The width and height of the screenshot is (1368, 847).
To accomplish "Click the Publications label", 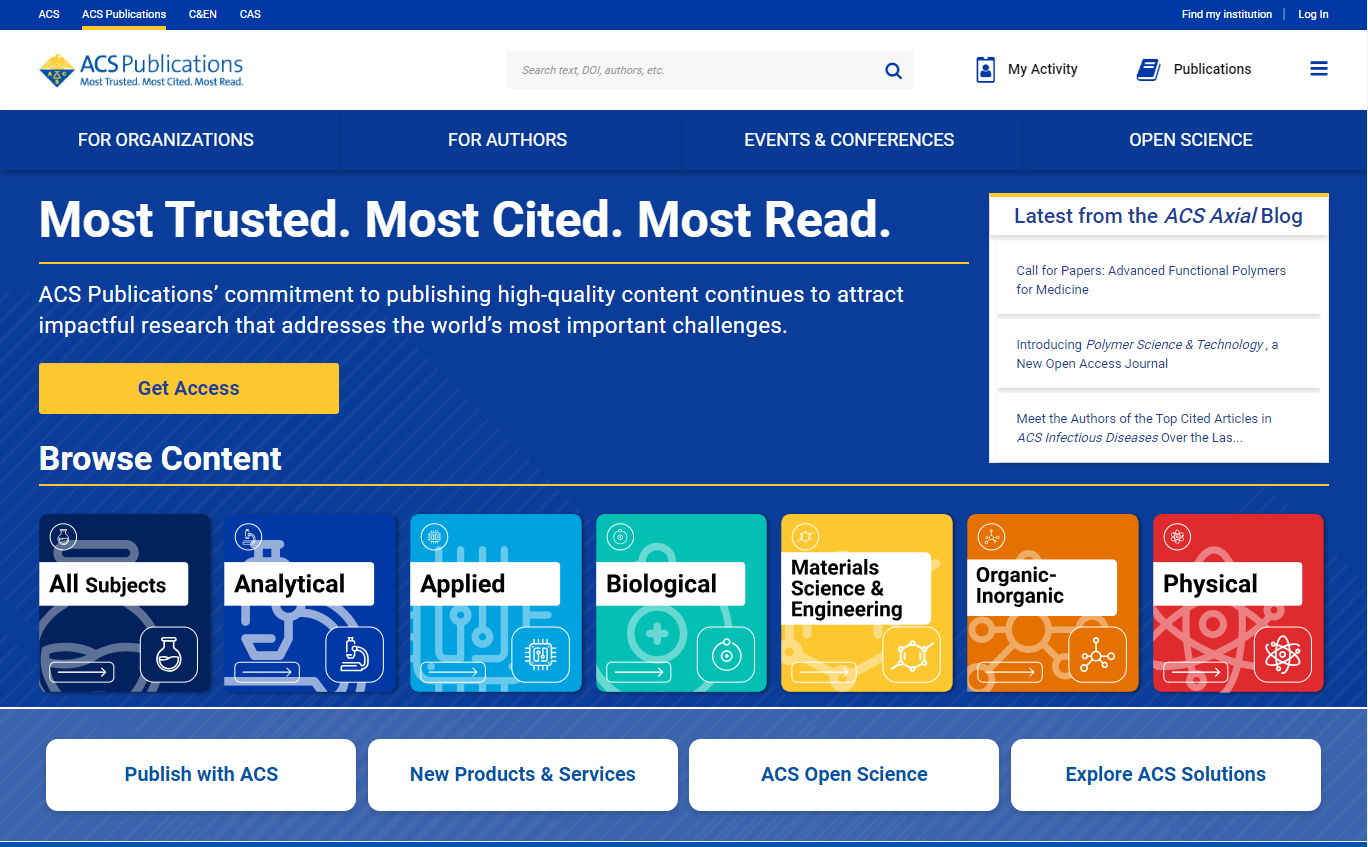I will pos(1212,69).
